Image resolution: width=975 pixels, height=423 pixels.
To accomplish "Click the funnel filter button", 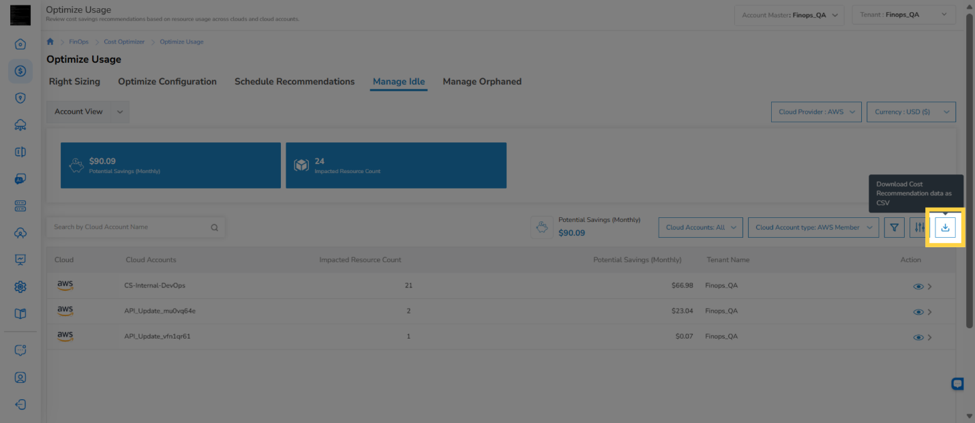I will [894, 228].
